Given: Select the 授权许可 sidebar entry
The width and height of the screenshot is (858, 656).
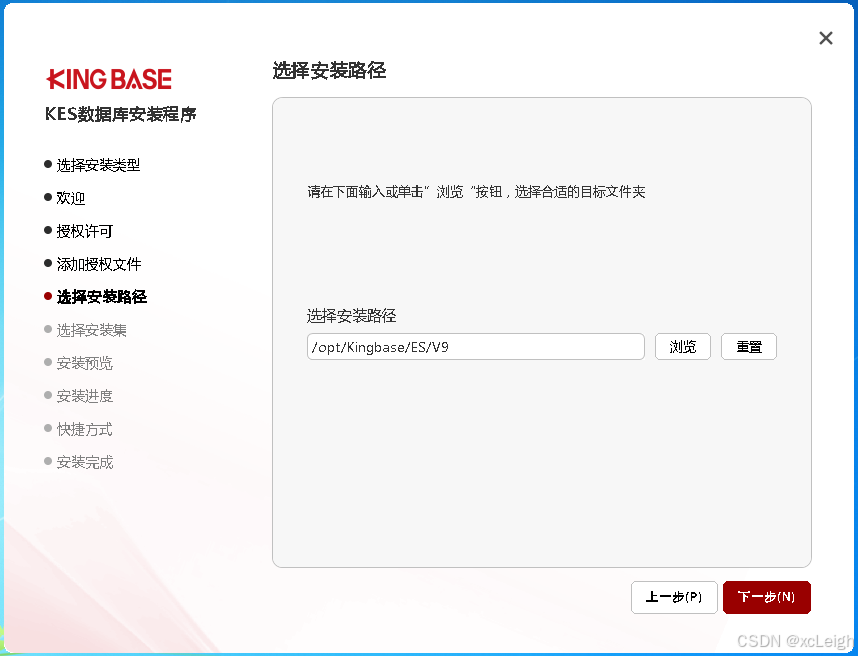Looking at the screenshot, I should pos(87,231).
